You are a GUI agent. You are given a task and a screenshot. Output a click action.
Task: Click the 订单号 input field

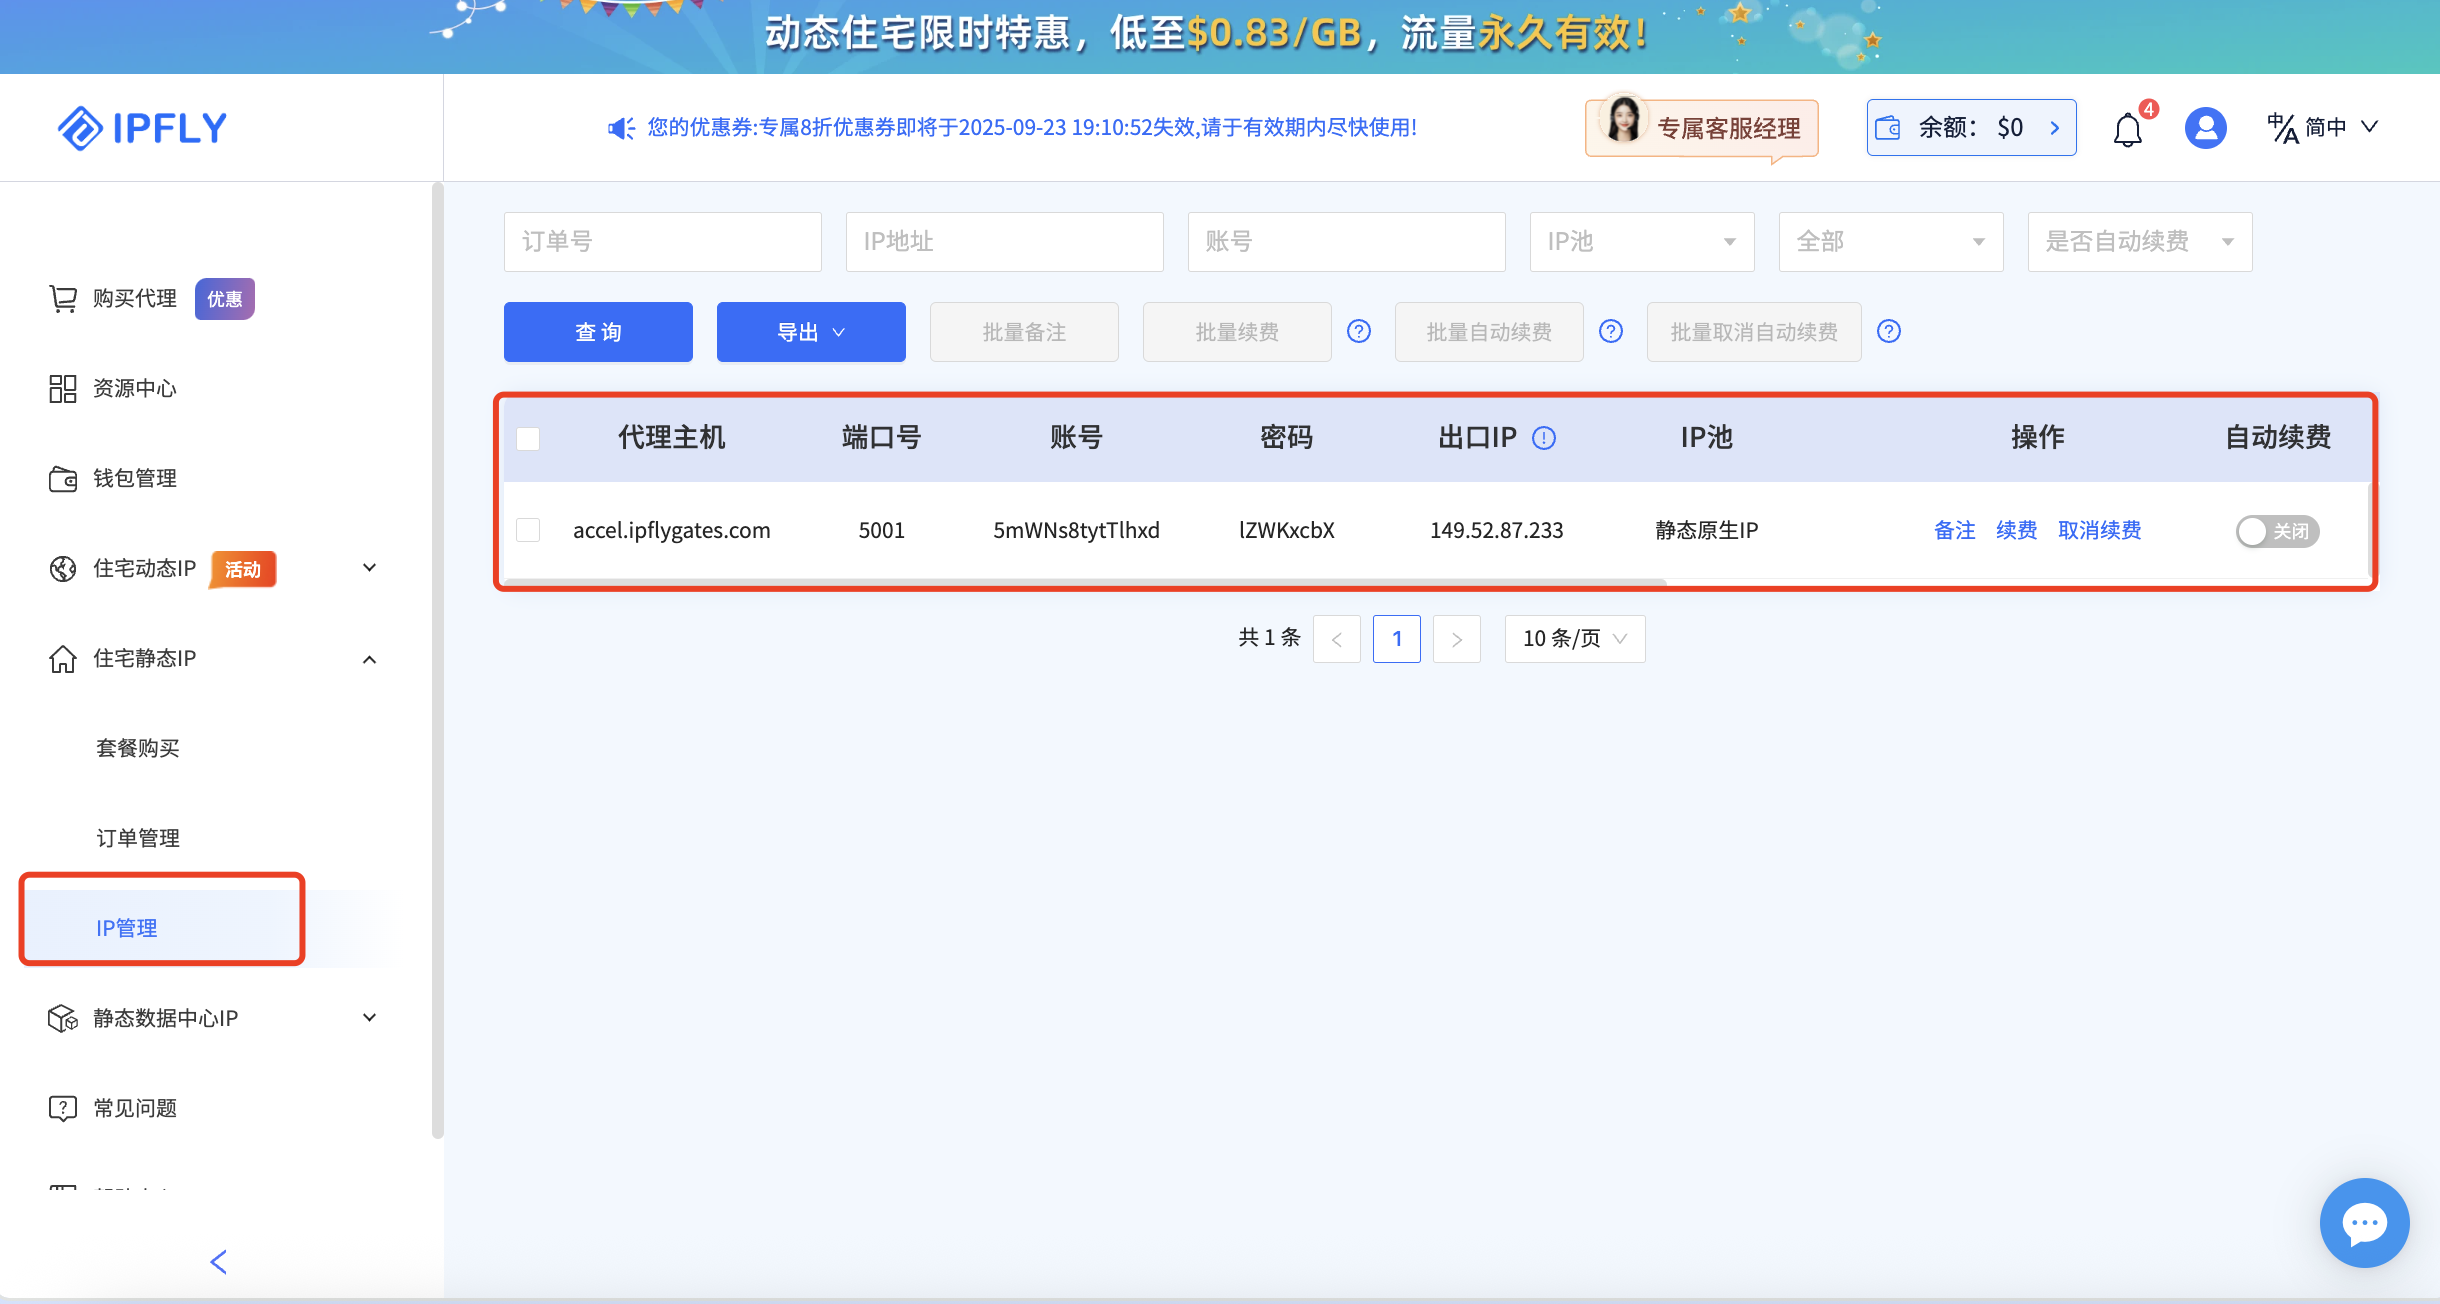(662, 241)
